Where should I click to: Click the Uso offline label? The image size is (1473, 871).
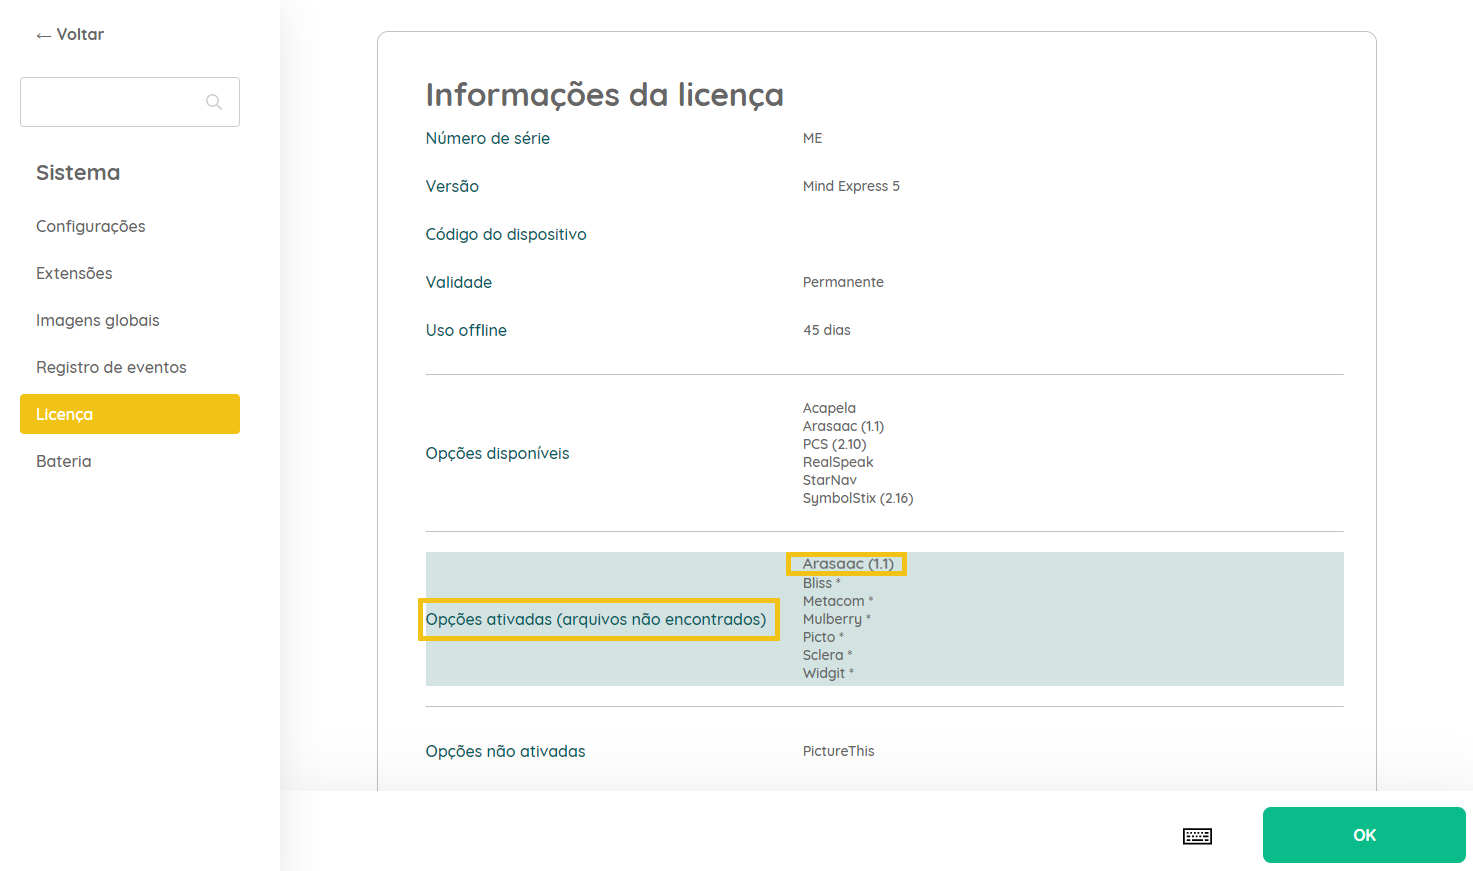[x=466, y=330]
